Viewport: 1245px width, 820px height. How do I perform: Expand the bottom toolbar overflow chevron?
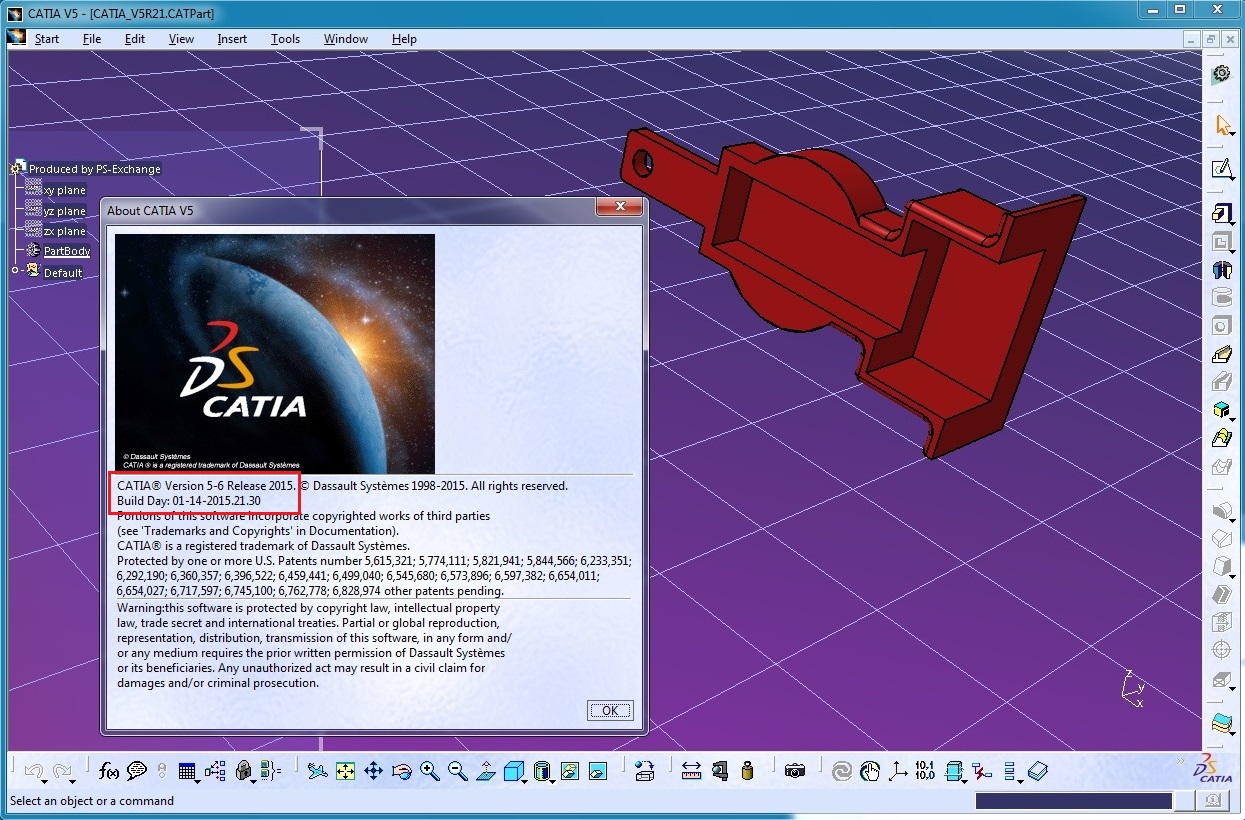pos(1181,760)
